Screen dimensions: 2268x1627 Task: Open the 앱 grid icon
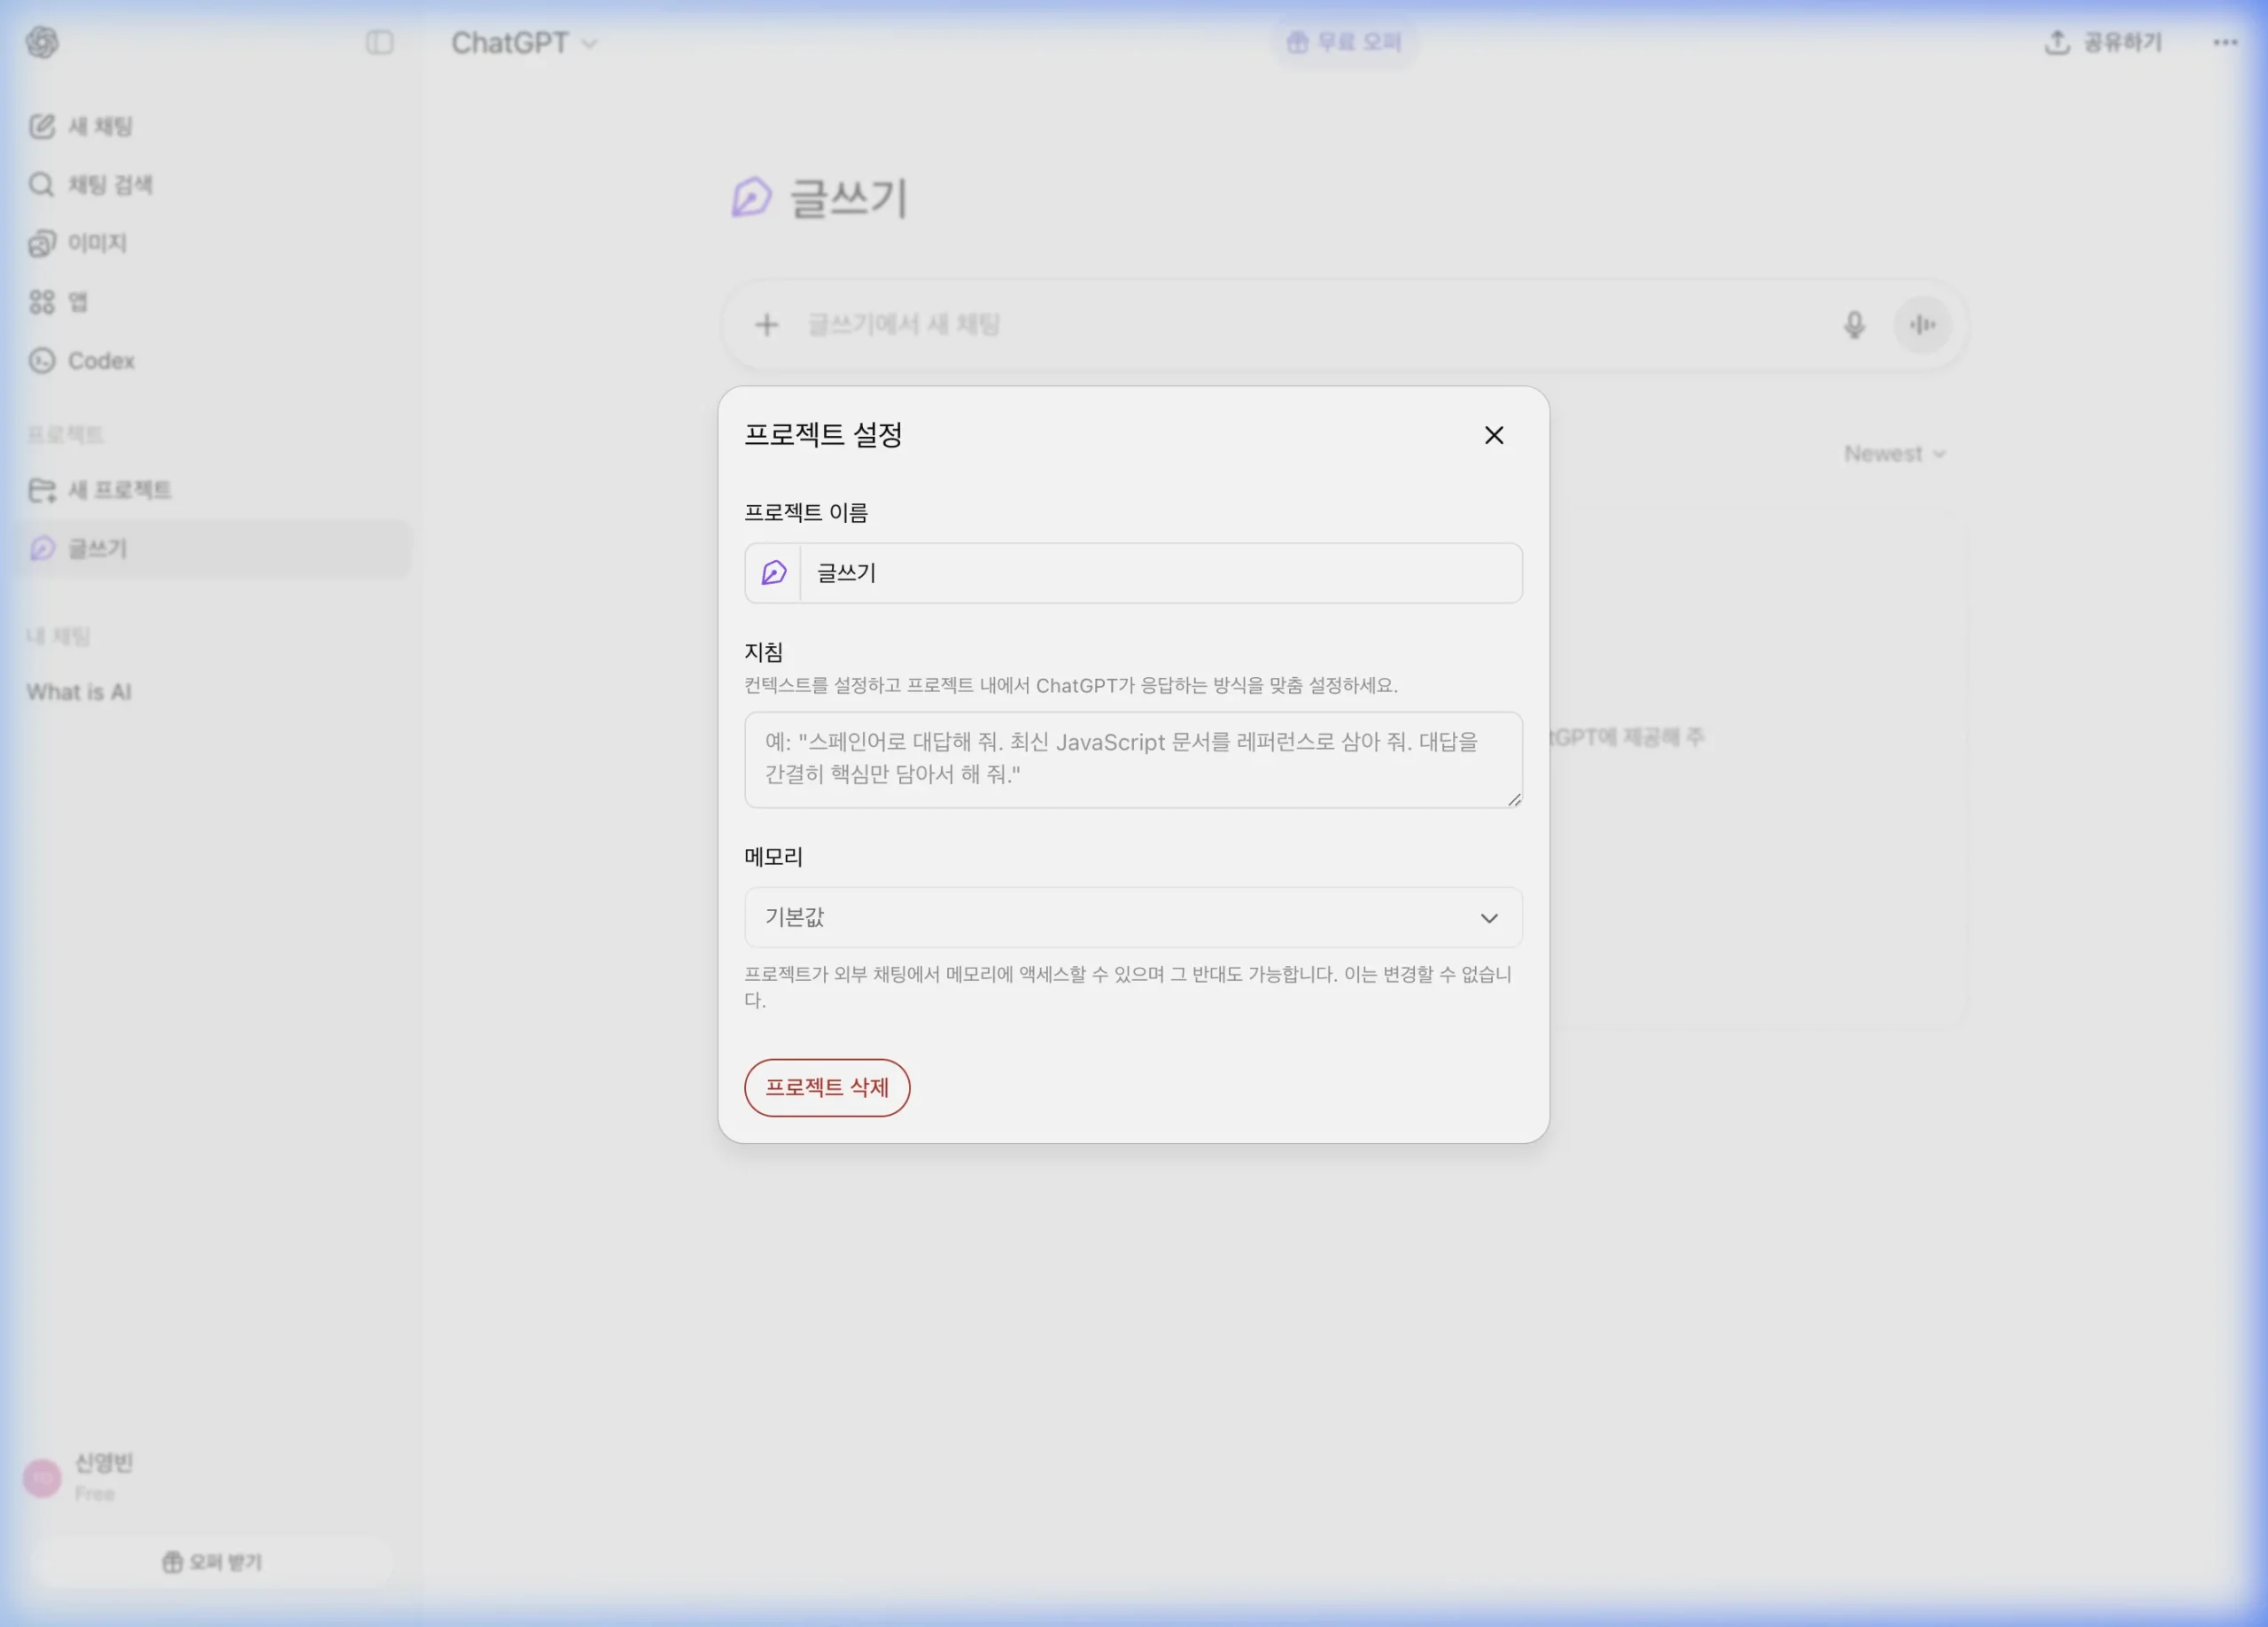42,302
